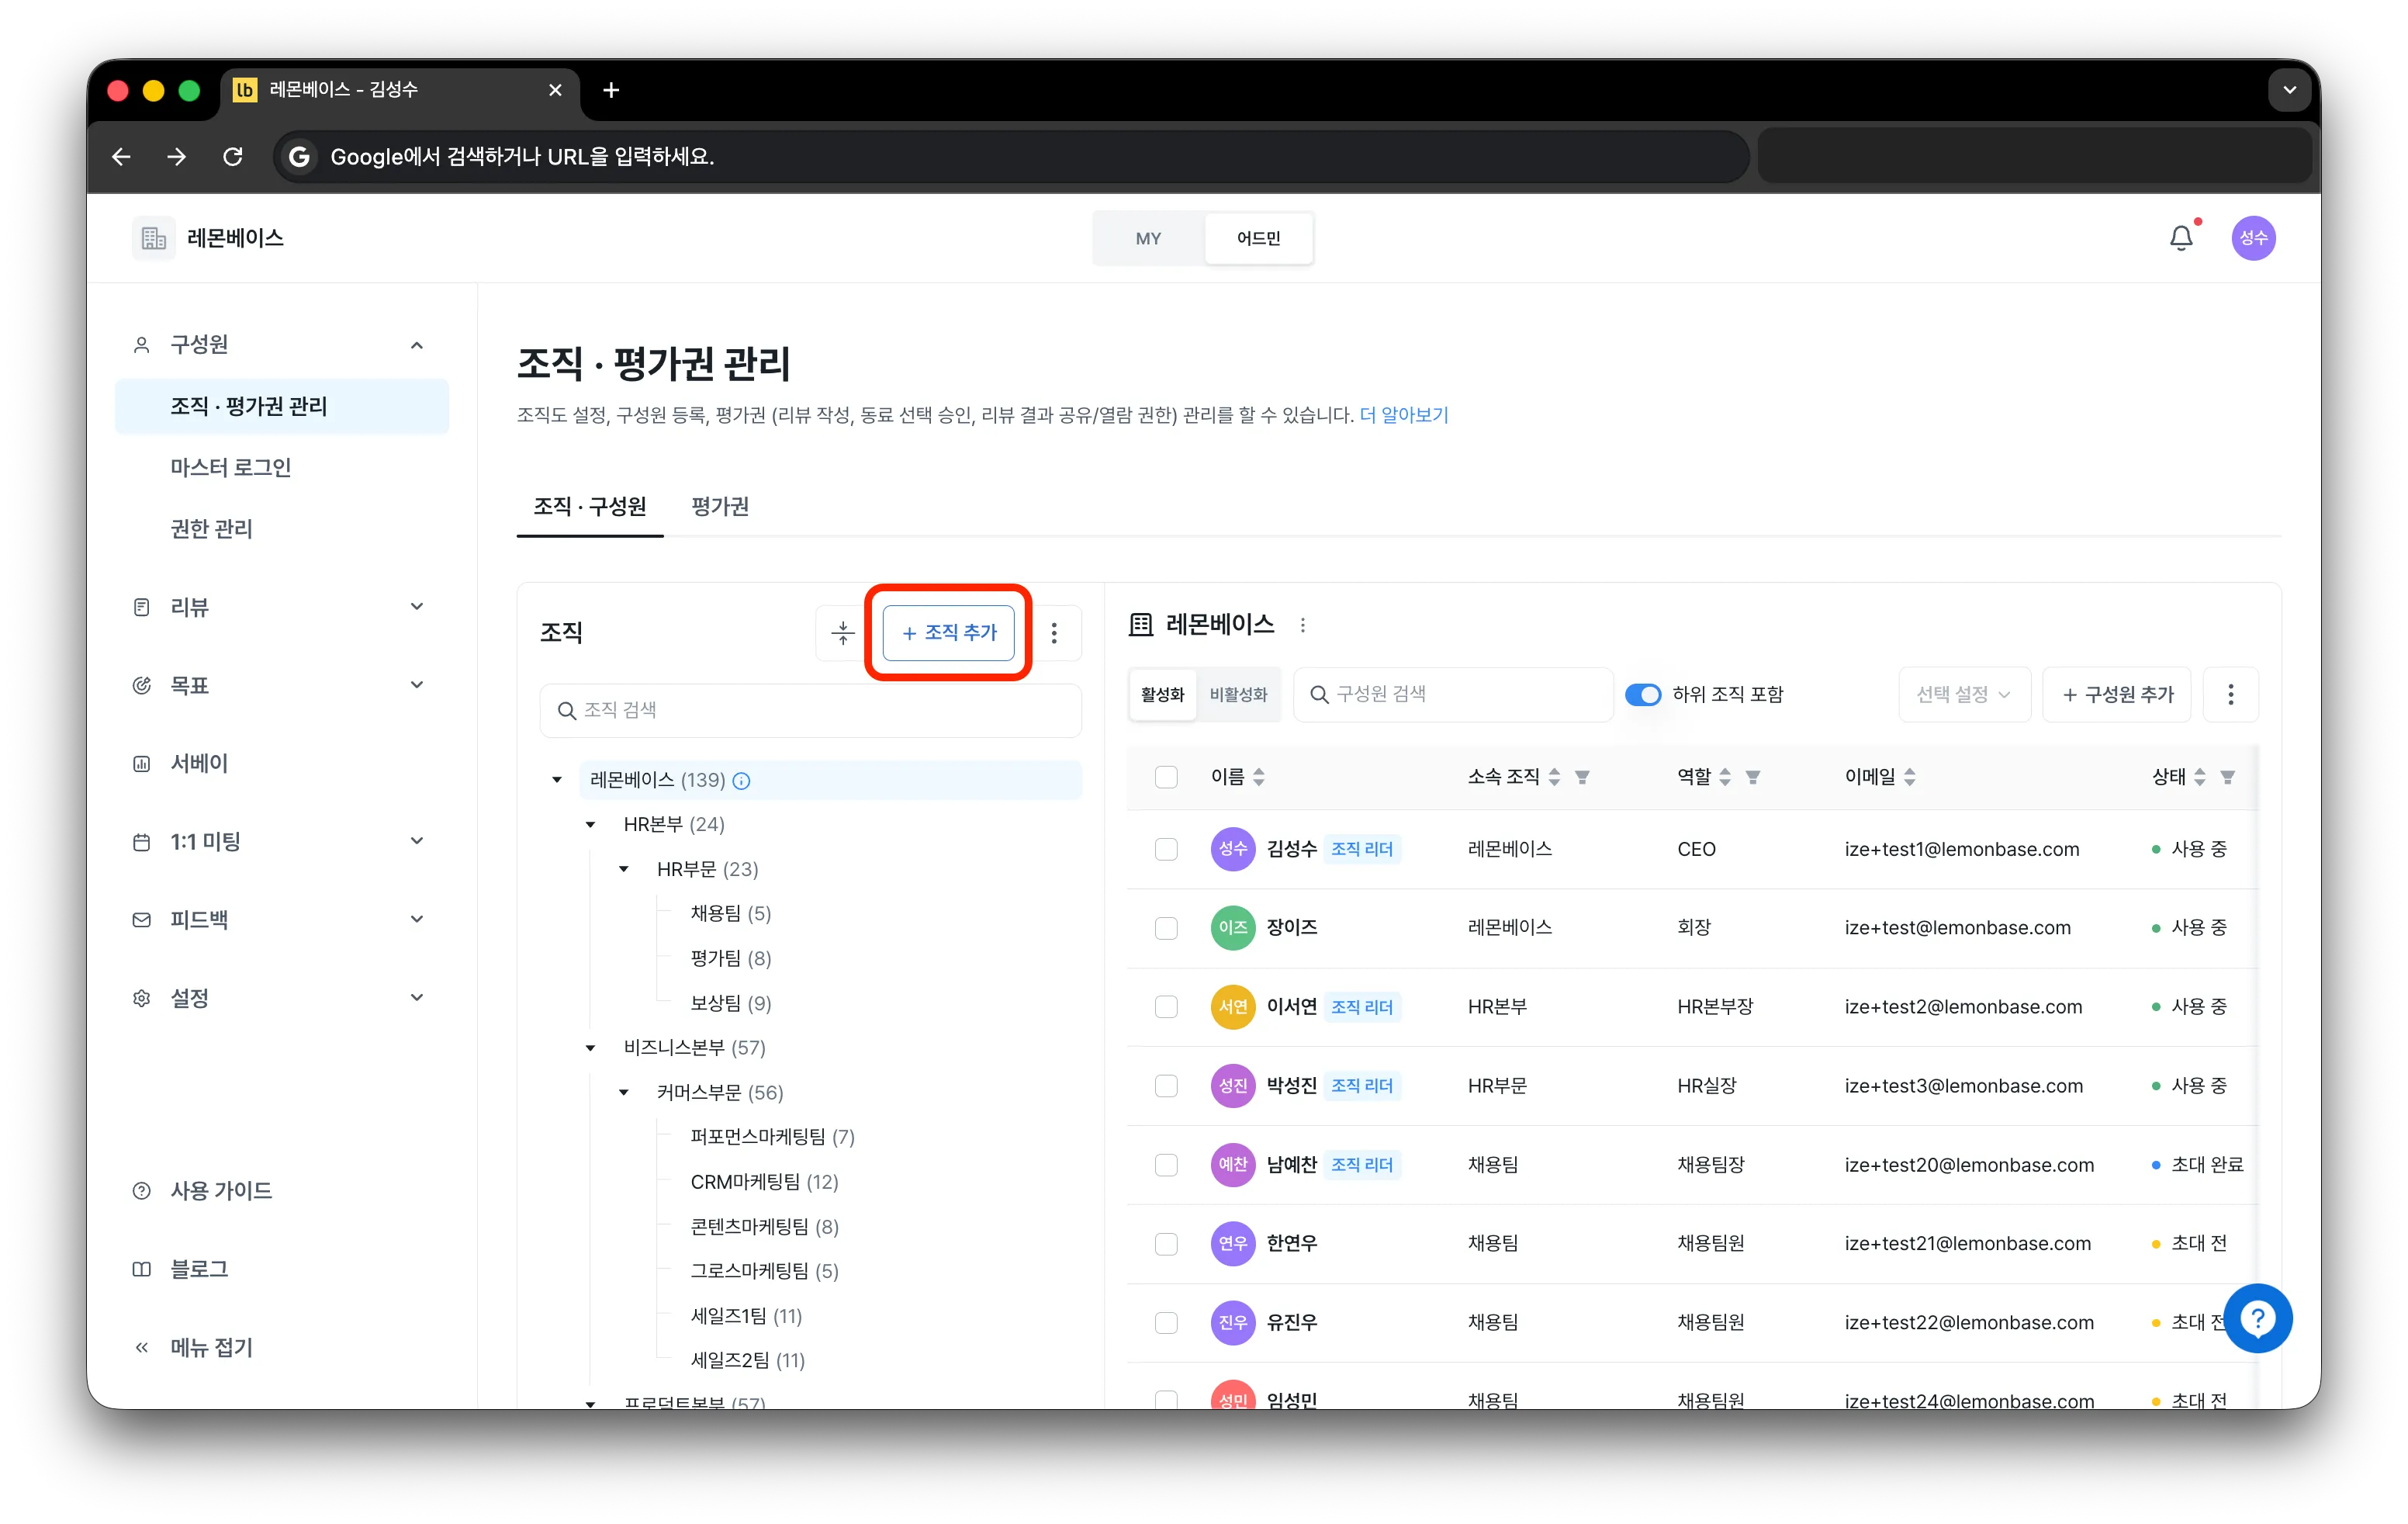Check the box for 남예찬
Image resolution: width=2408 pixels, height=1524 pixels.
tap(1166, 1165)
